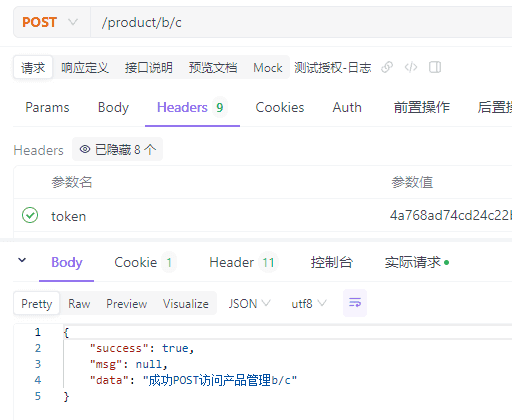This screenshot has height=420, width=512.
Task: Open the utf8 encoding dropdown
Action: [x=309, y=304]
